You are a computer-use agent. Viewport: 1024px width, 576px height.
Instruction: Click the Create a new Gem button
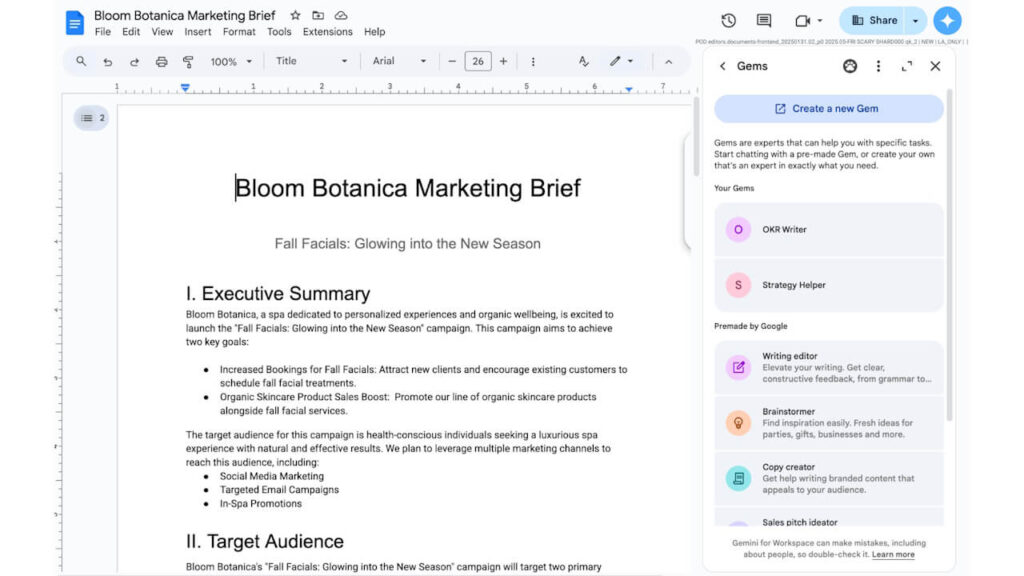(828, 108)
